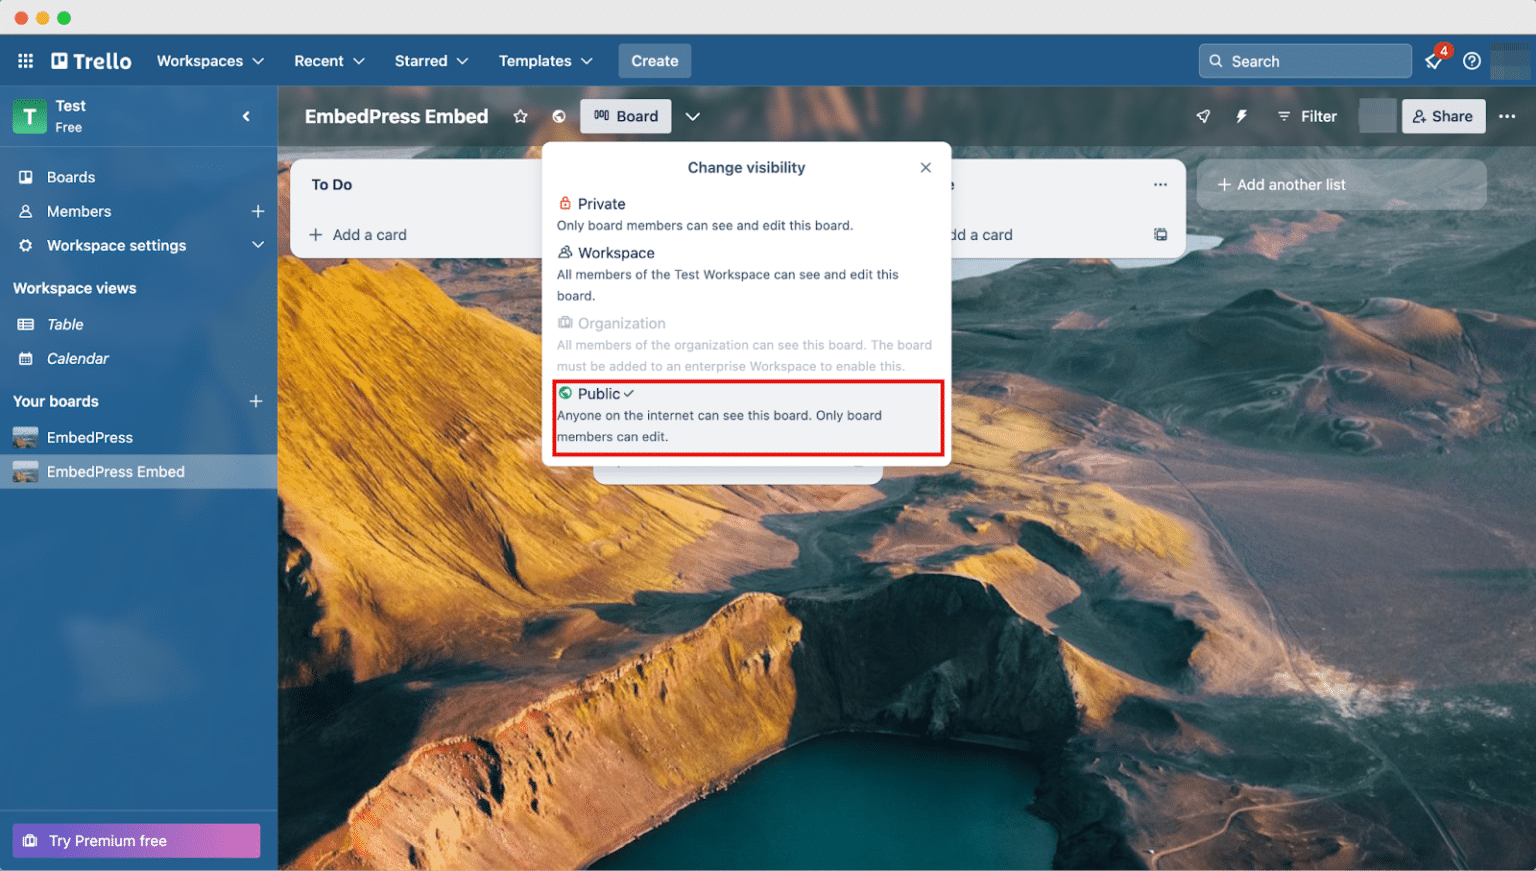Click the board automation lightning icon
This screenshot has width=1536, height=871.
(1241, 116)
